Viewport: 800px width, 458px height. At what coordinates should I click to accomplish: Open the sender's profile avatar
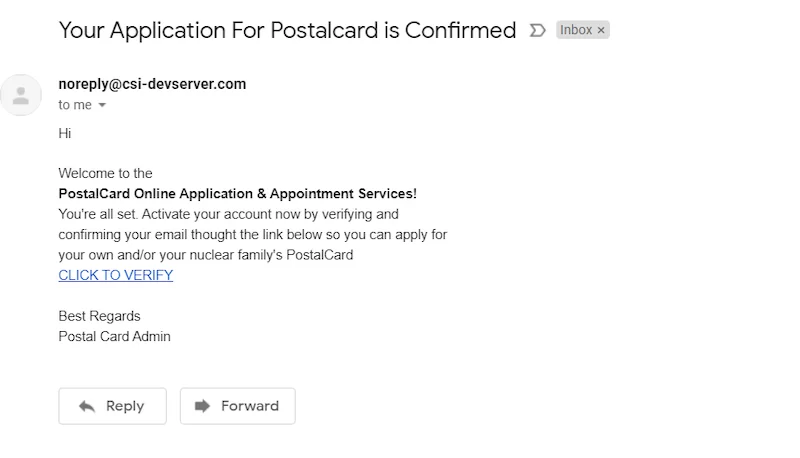point(21,95)
